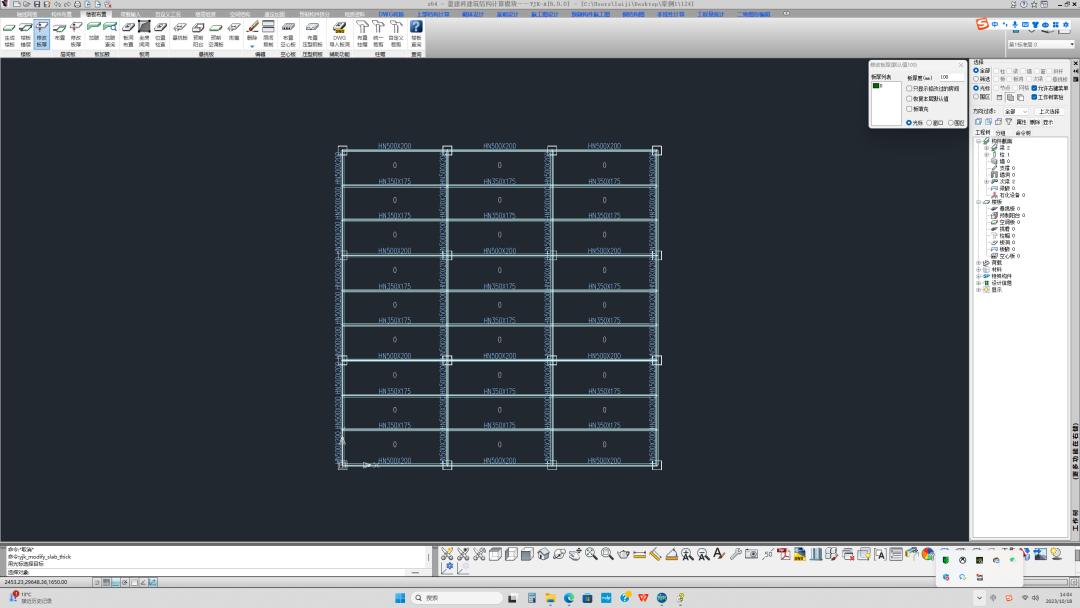Switch to 基础设计 ribbon tab
Image resolution: width=1080 pixels, height=608 pixels.
tap(508, 14)
